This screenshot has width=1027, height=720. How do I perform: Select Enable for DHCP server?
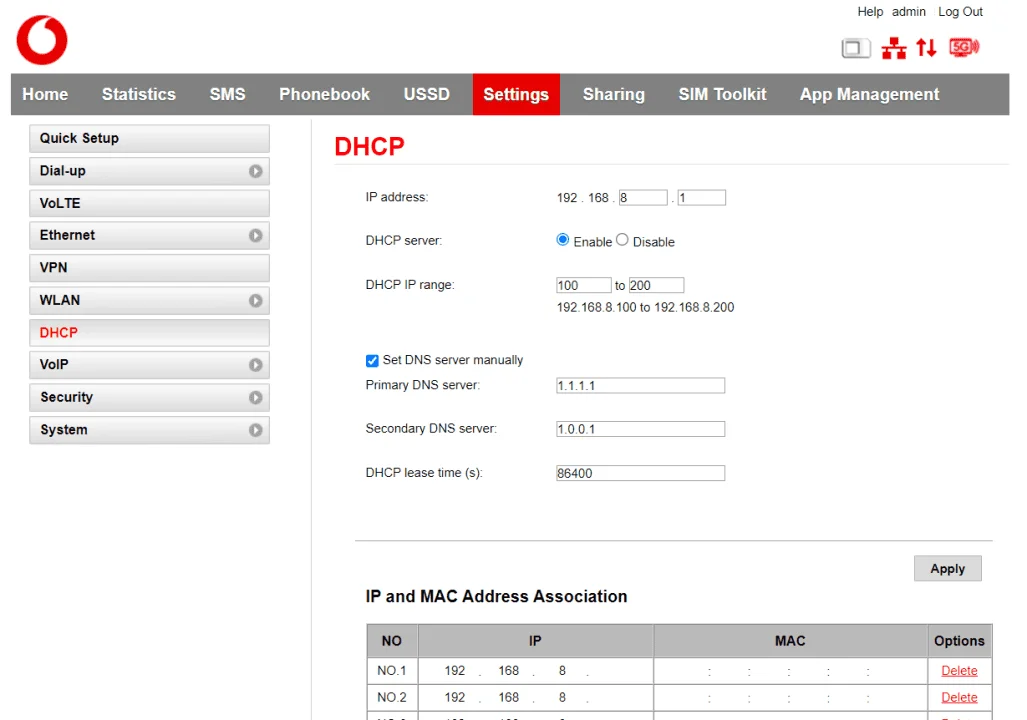pyautogui.click(x=563, y=240)
